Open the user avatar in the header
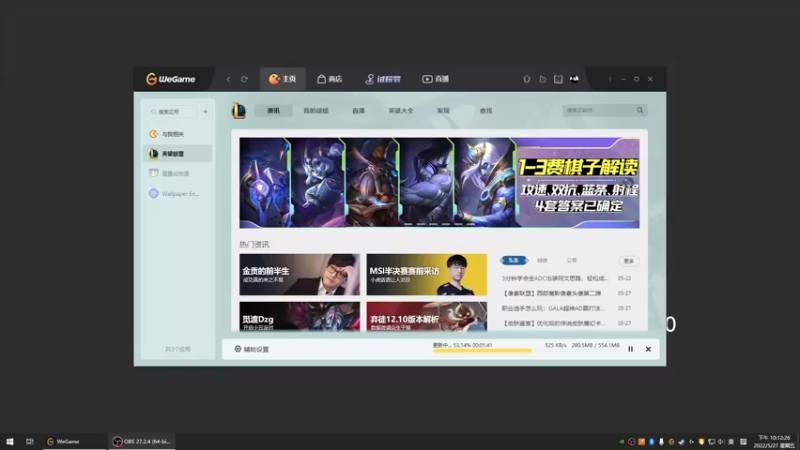 tap(574, 79)
